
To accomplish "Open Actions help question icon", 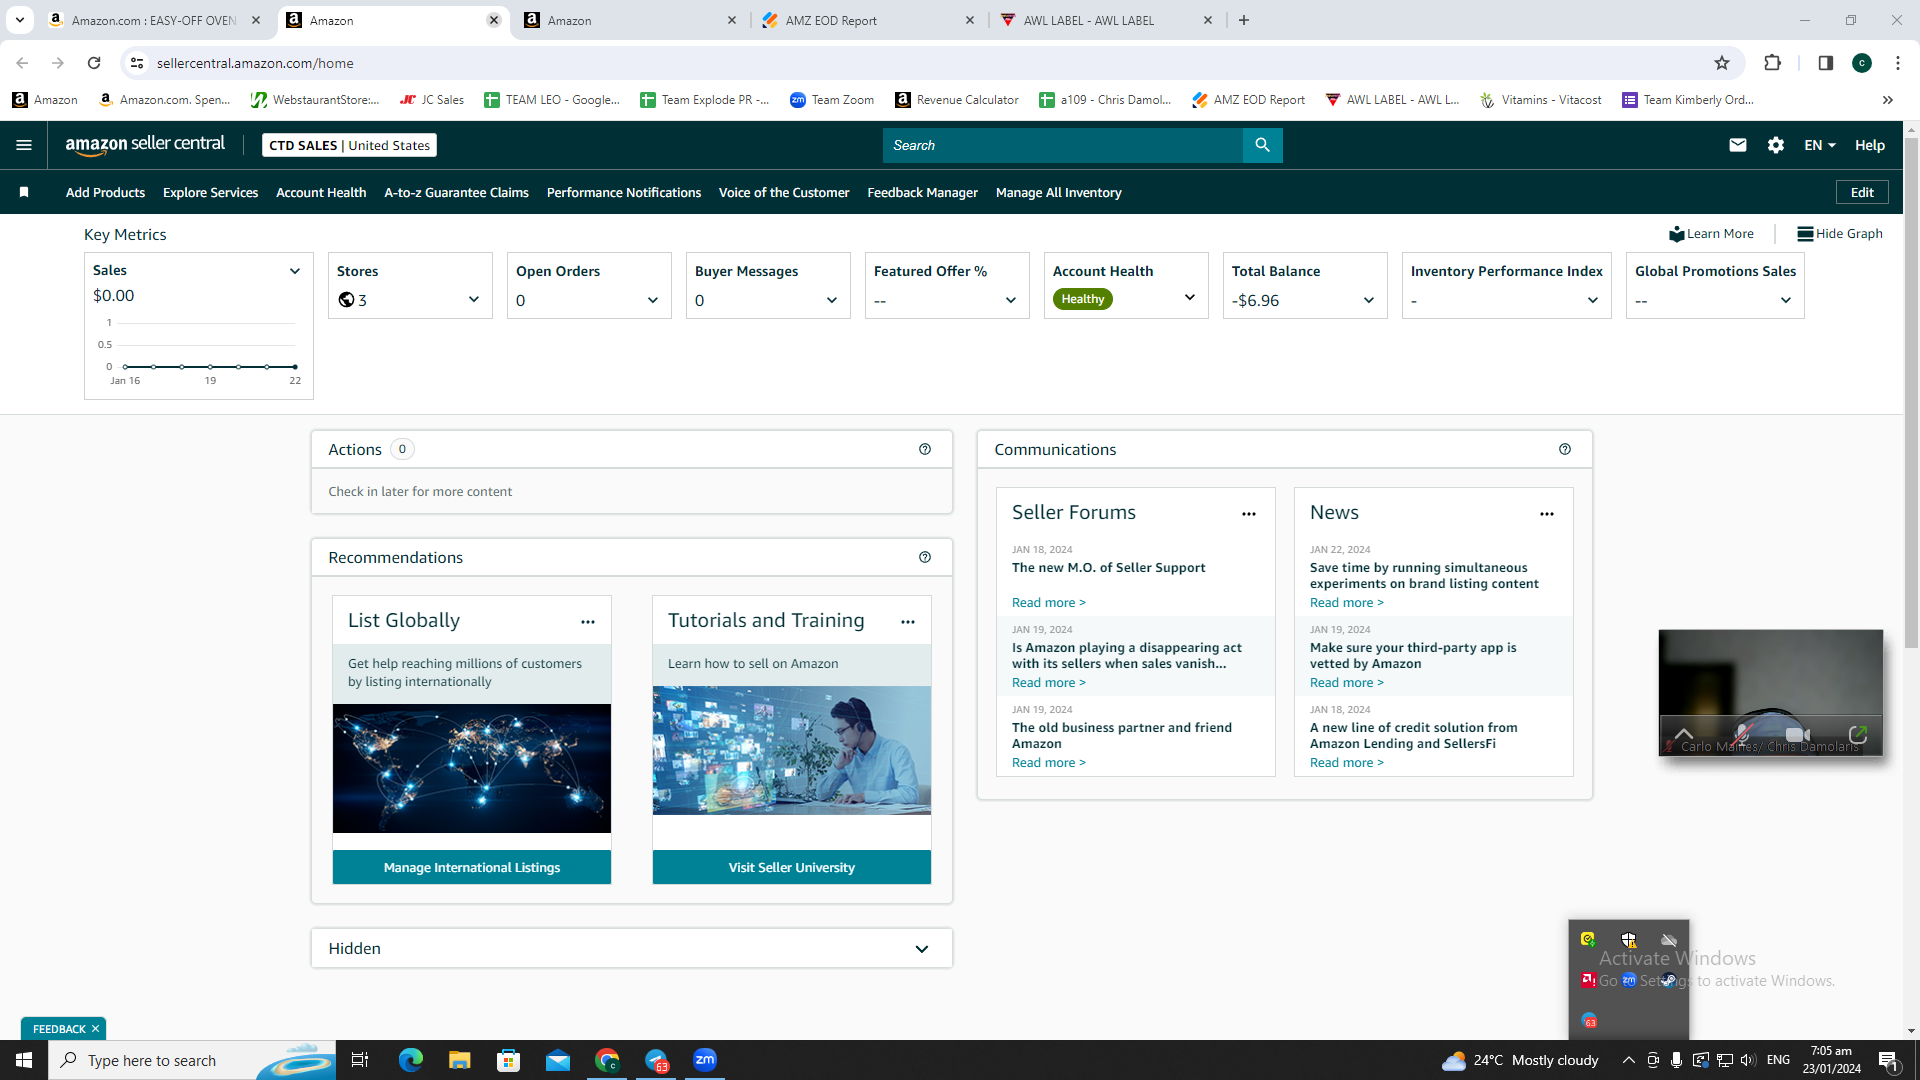I will (925, 449).
